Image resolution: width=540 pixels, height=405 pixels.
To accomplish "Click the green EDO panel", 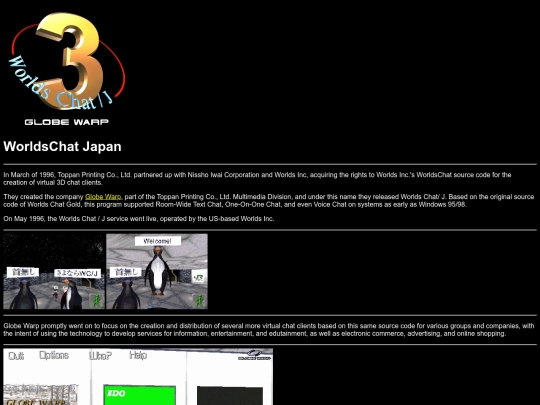I will tap(139, 395).
